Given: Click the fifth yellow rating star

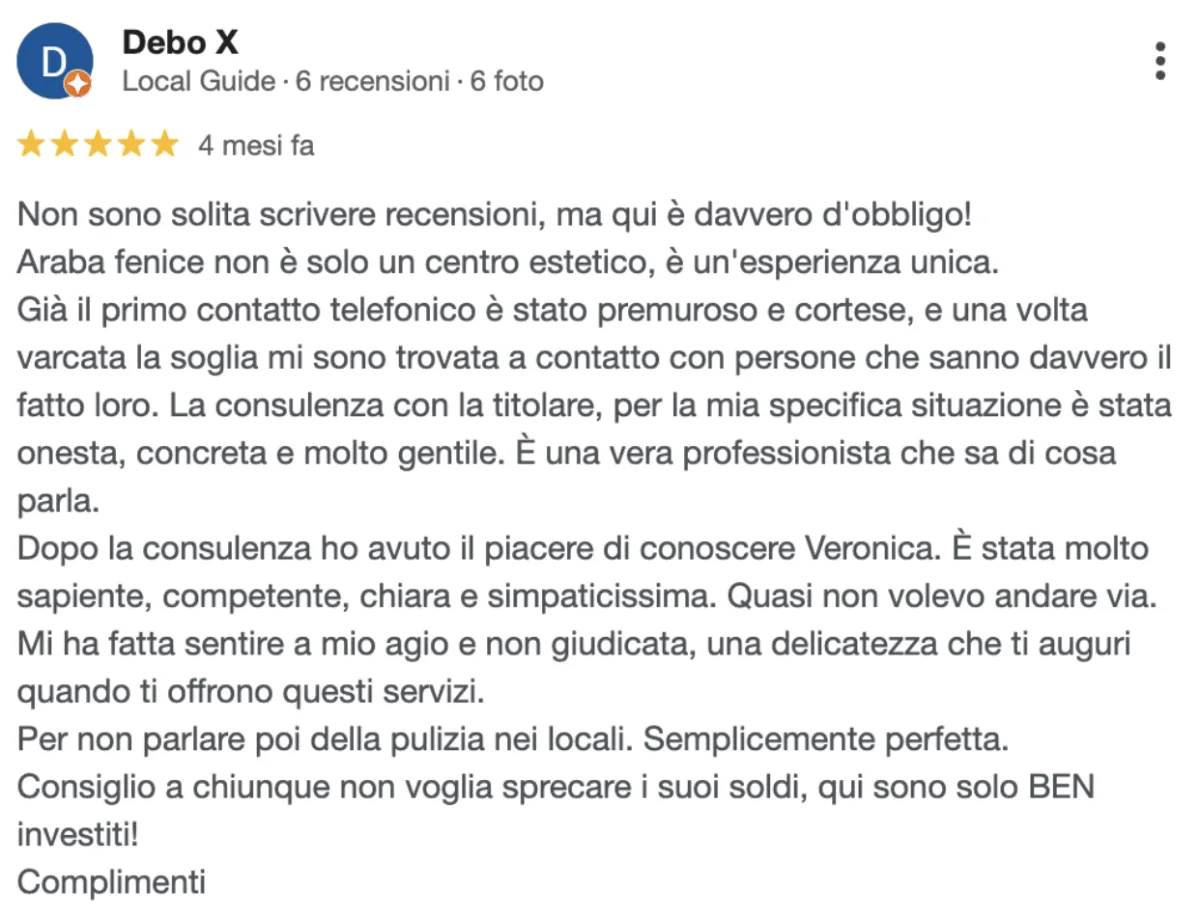Looking at the screenshot, I should point(164,145).
